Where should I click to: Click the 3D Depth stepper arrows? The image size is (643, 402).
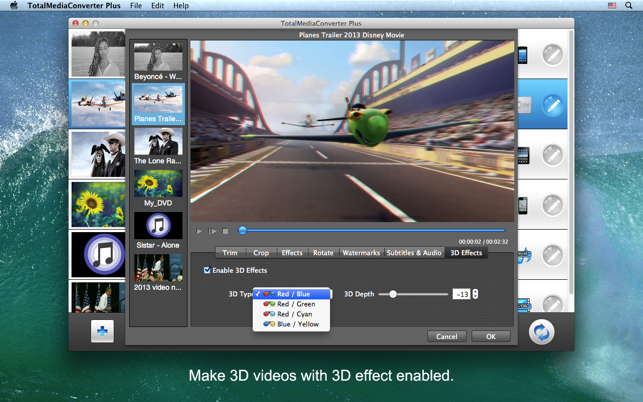(475, 294)
